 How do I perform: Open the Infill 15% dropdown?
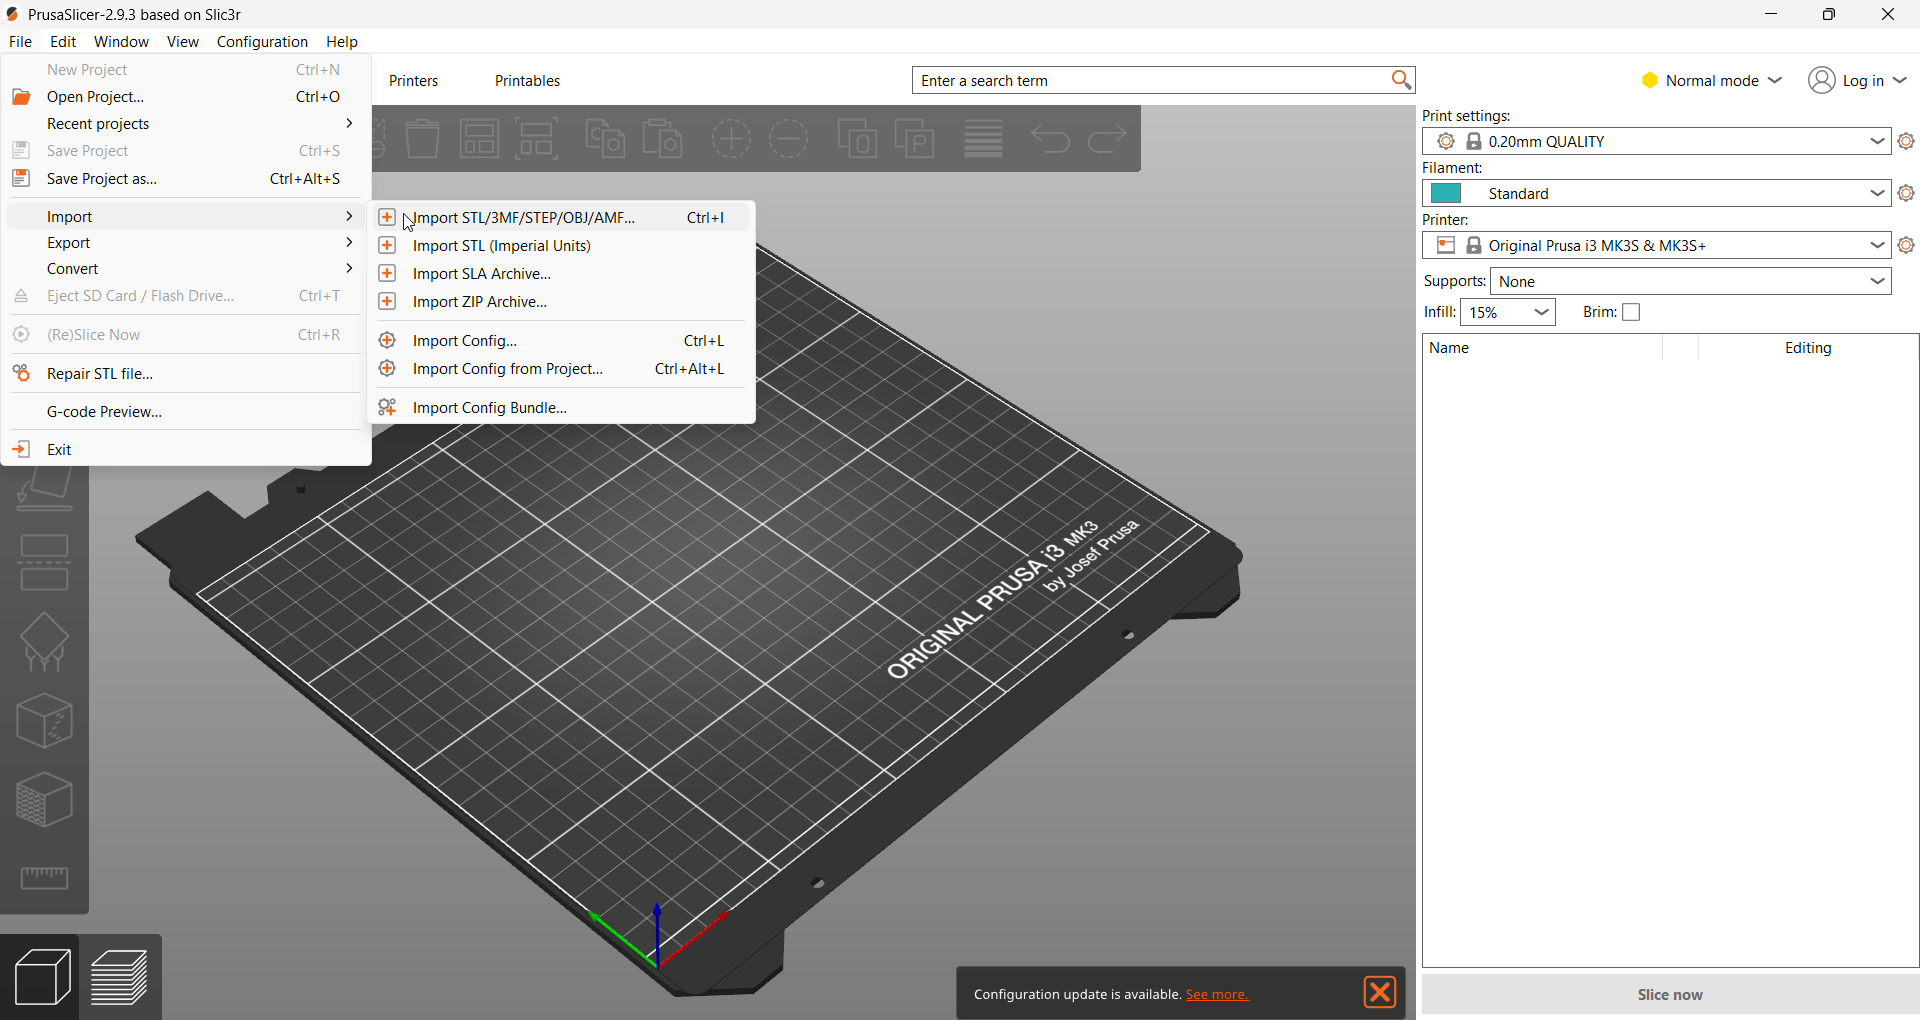1508,313
